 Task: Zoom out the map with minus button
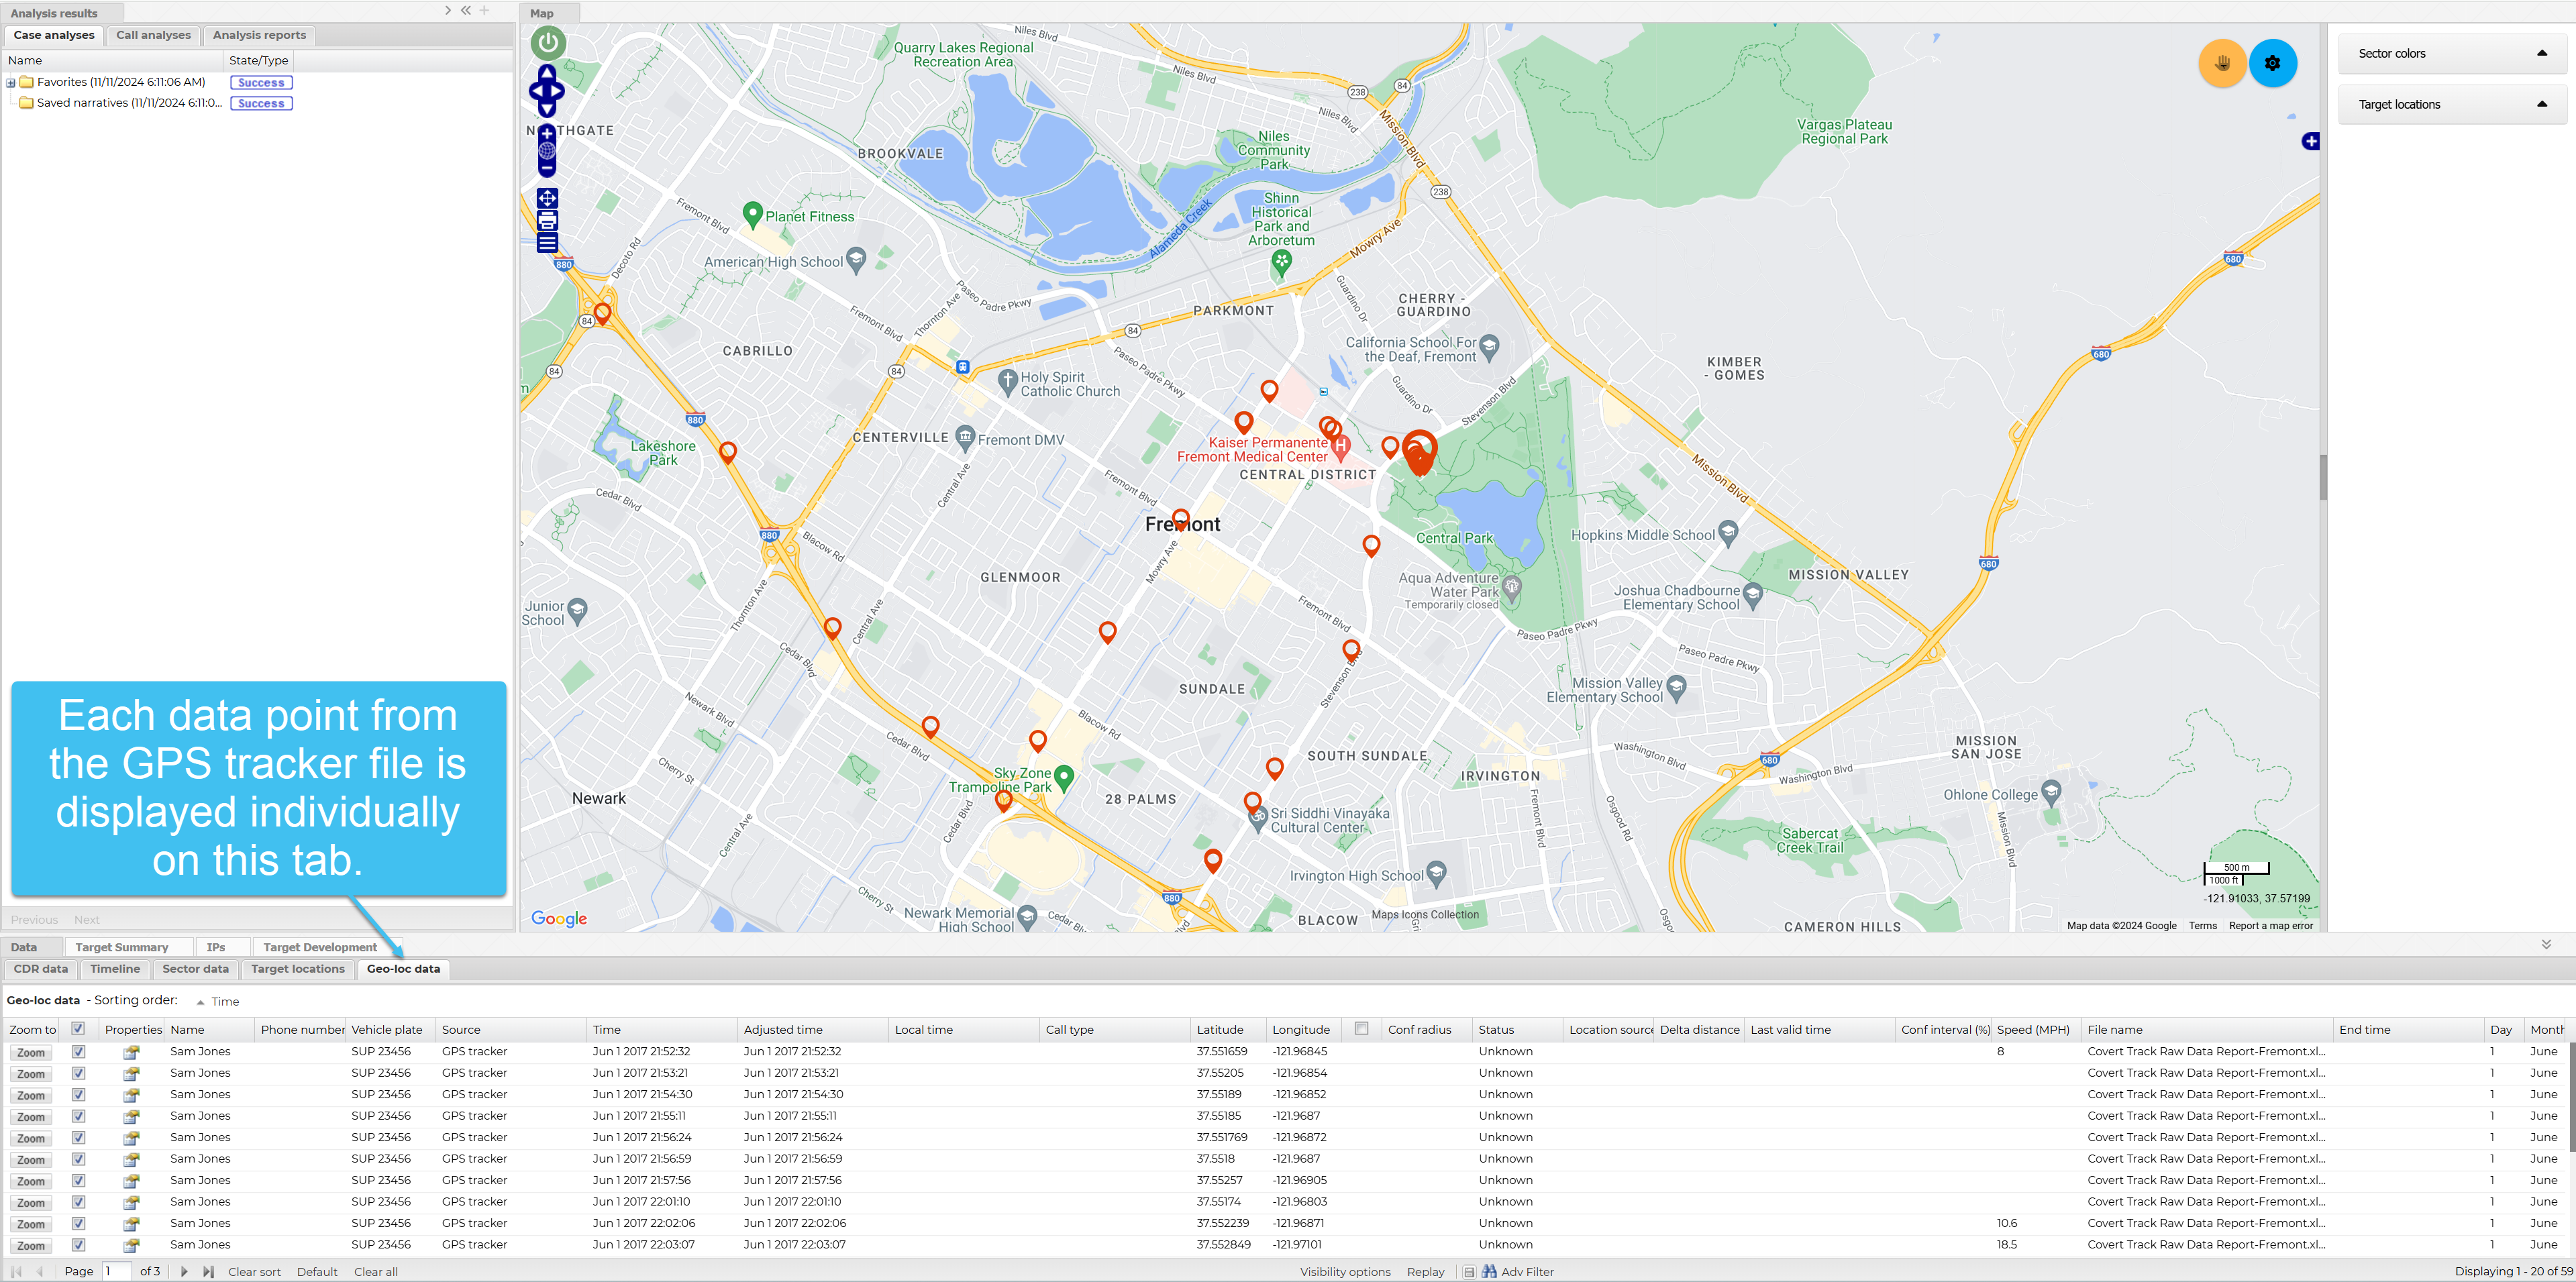[x=547, y=168]
